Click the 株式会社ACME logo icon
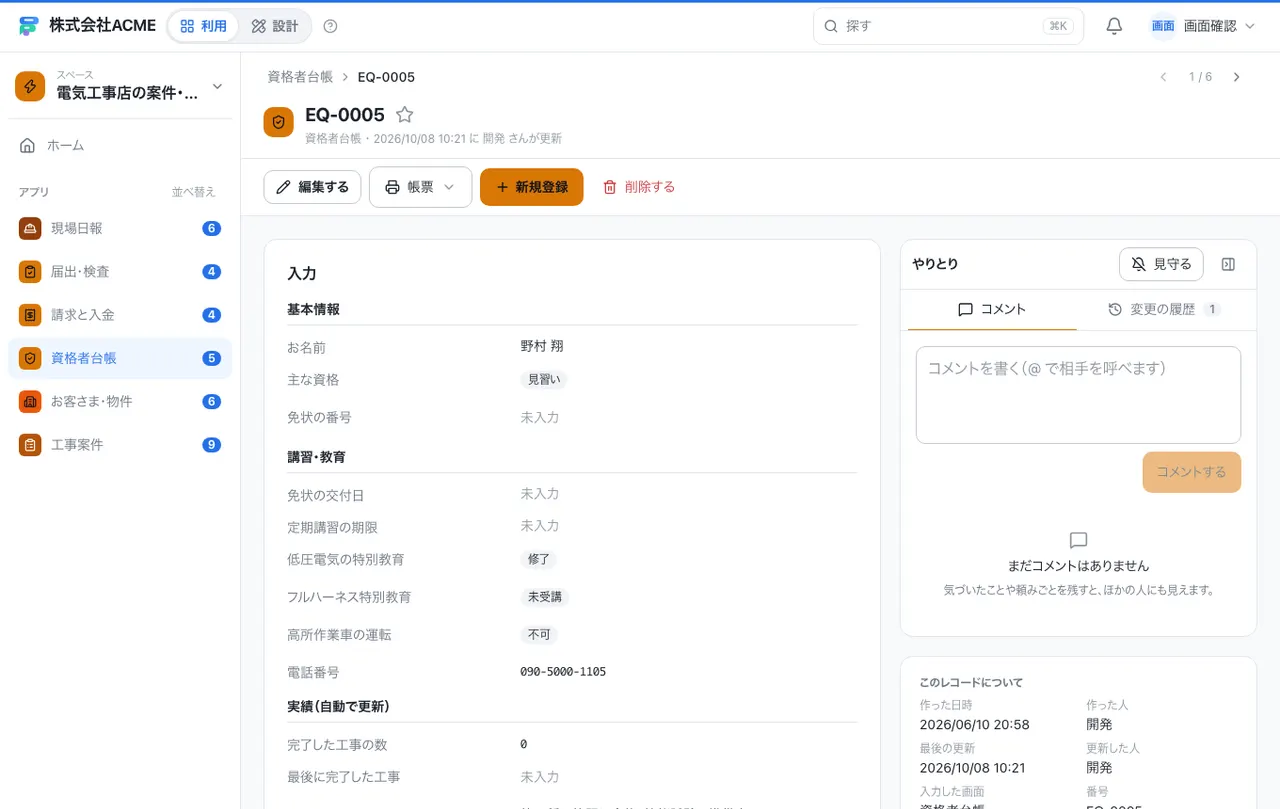 point(28,26)
